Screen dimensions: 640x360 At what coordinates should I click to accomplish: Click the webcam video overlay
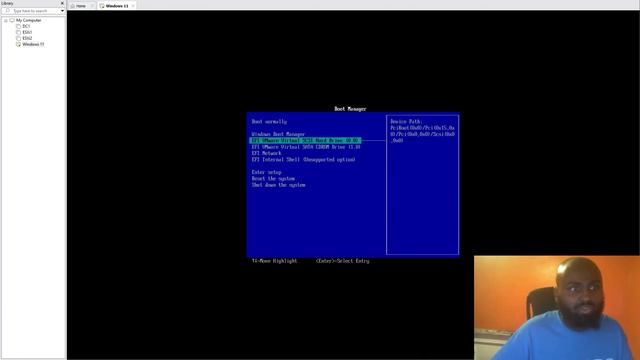pos(557,308)
